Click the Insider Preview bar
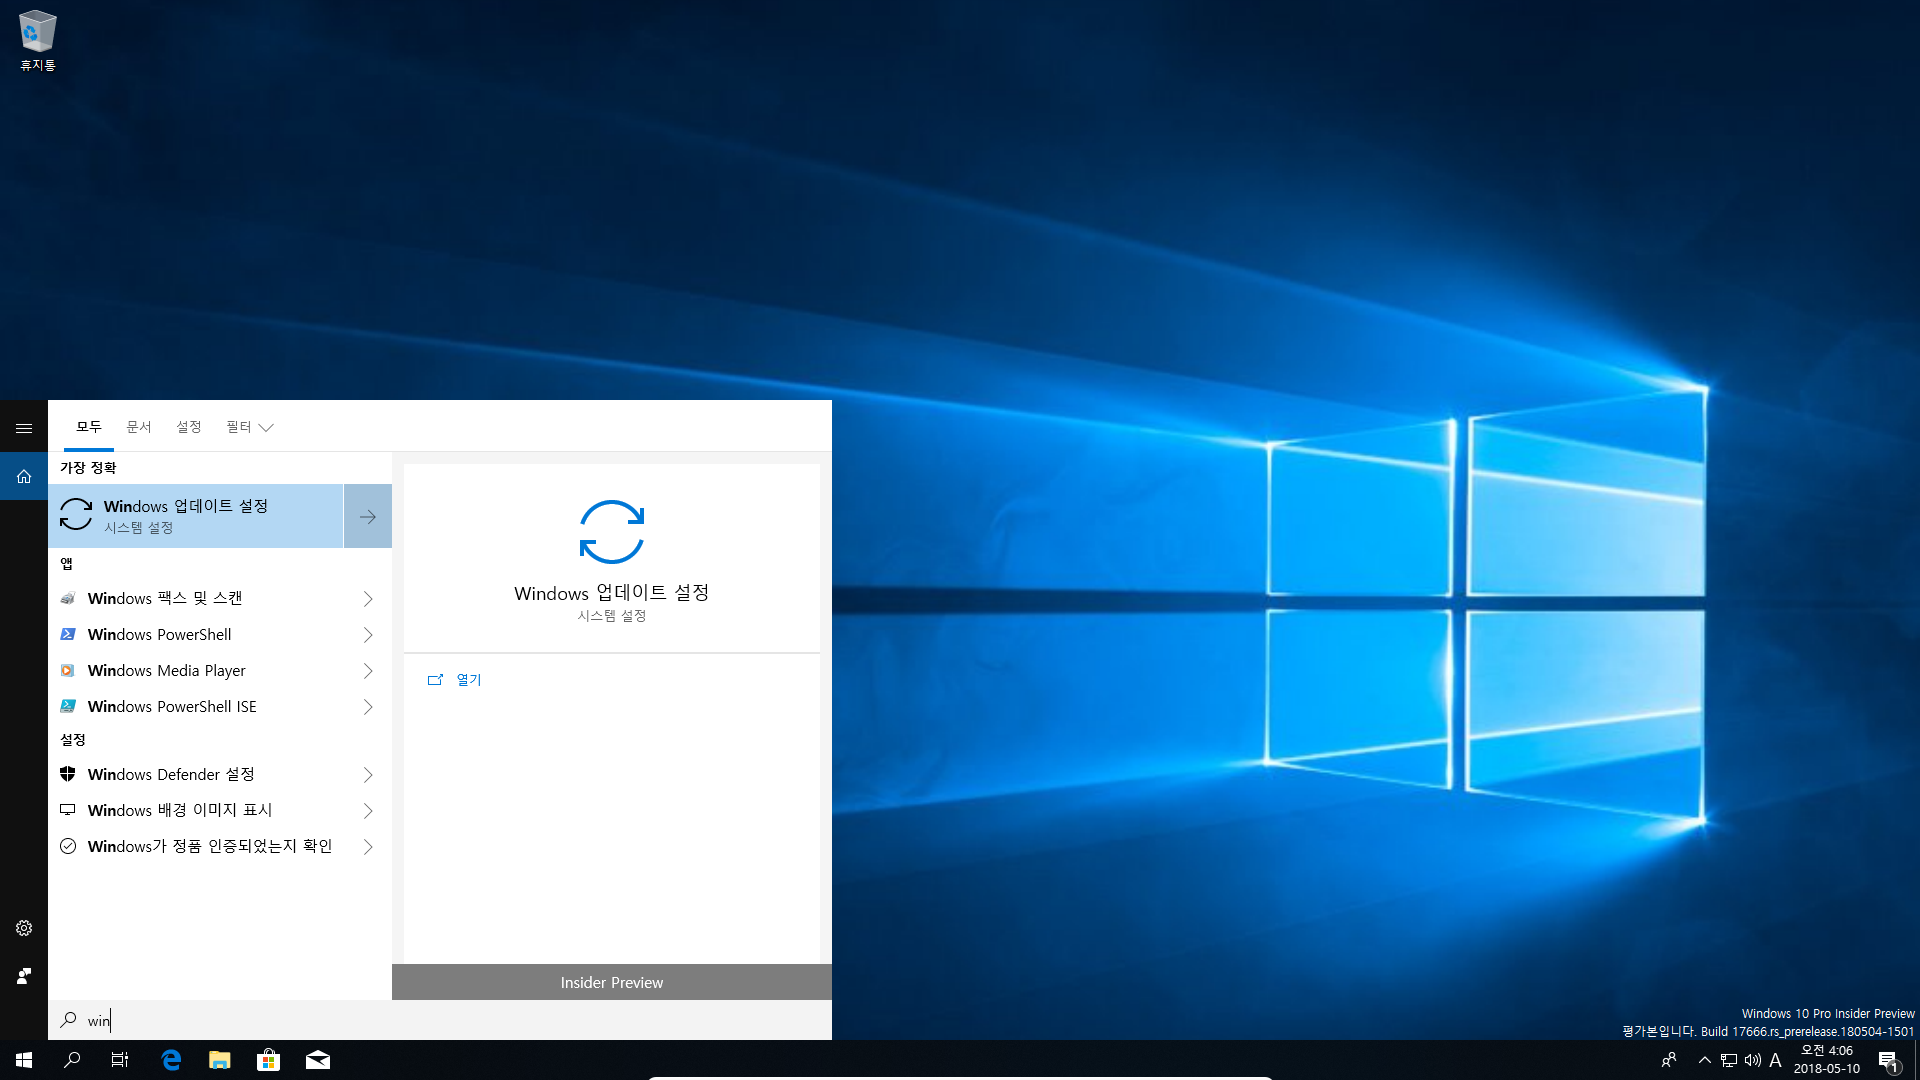 612,982
